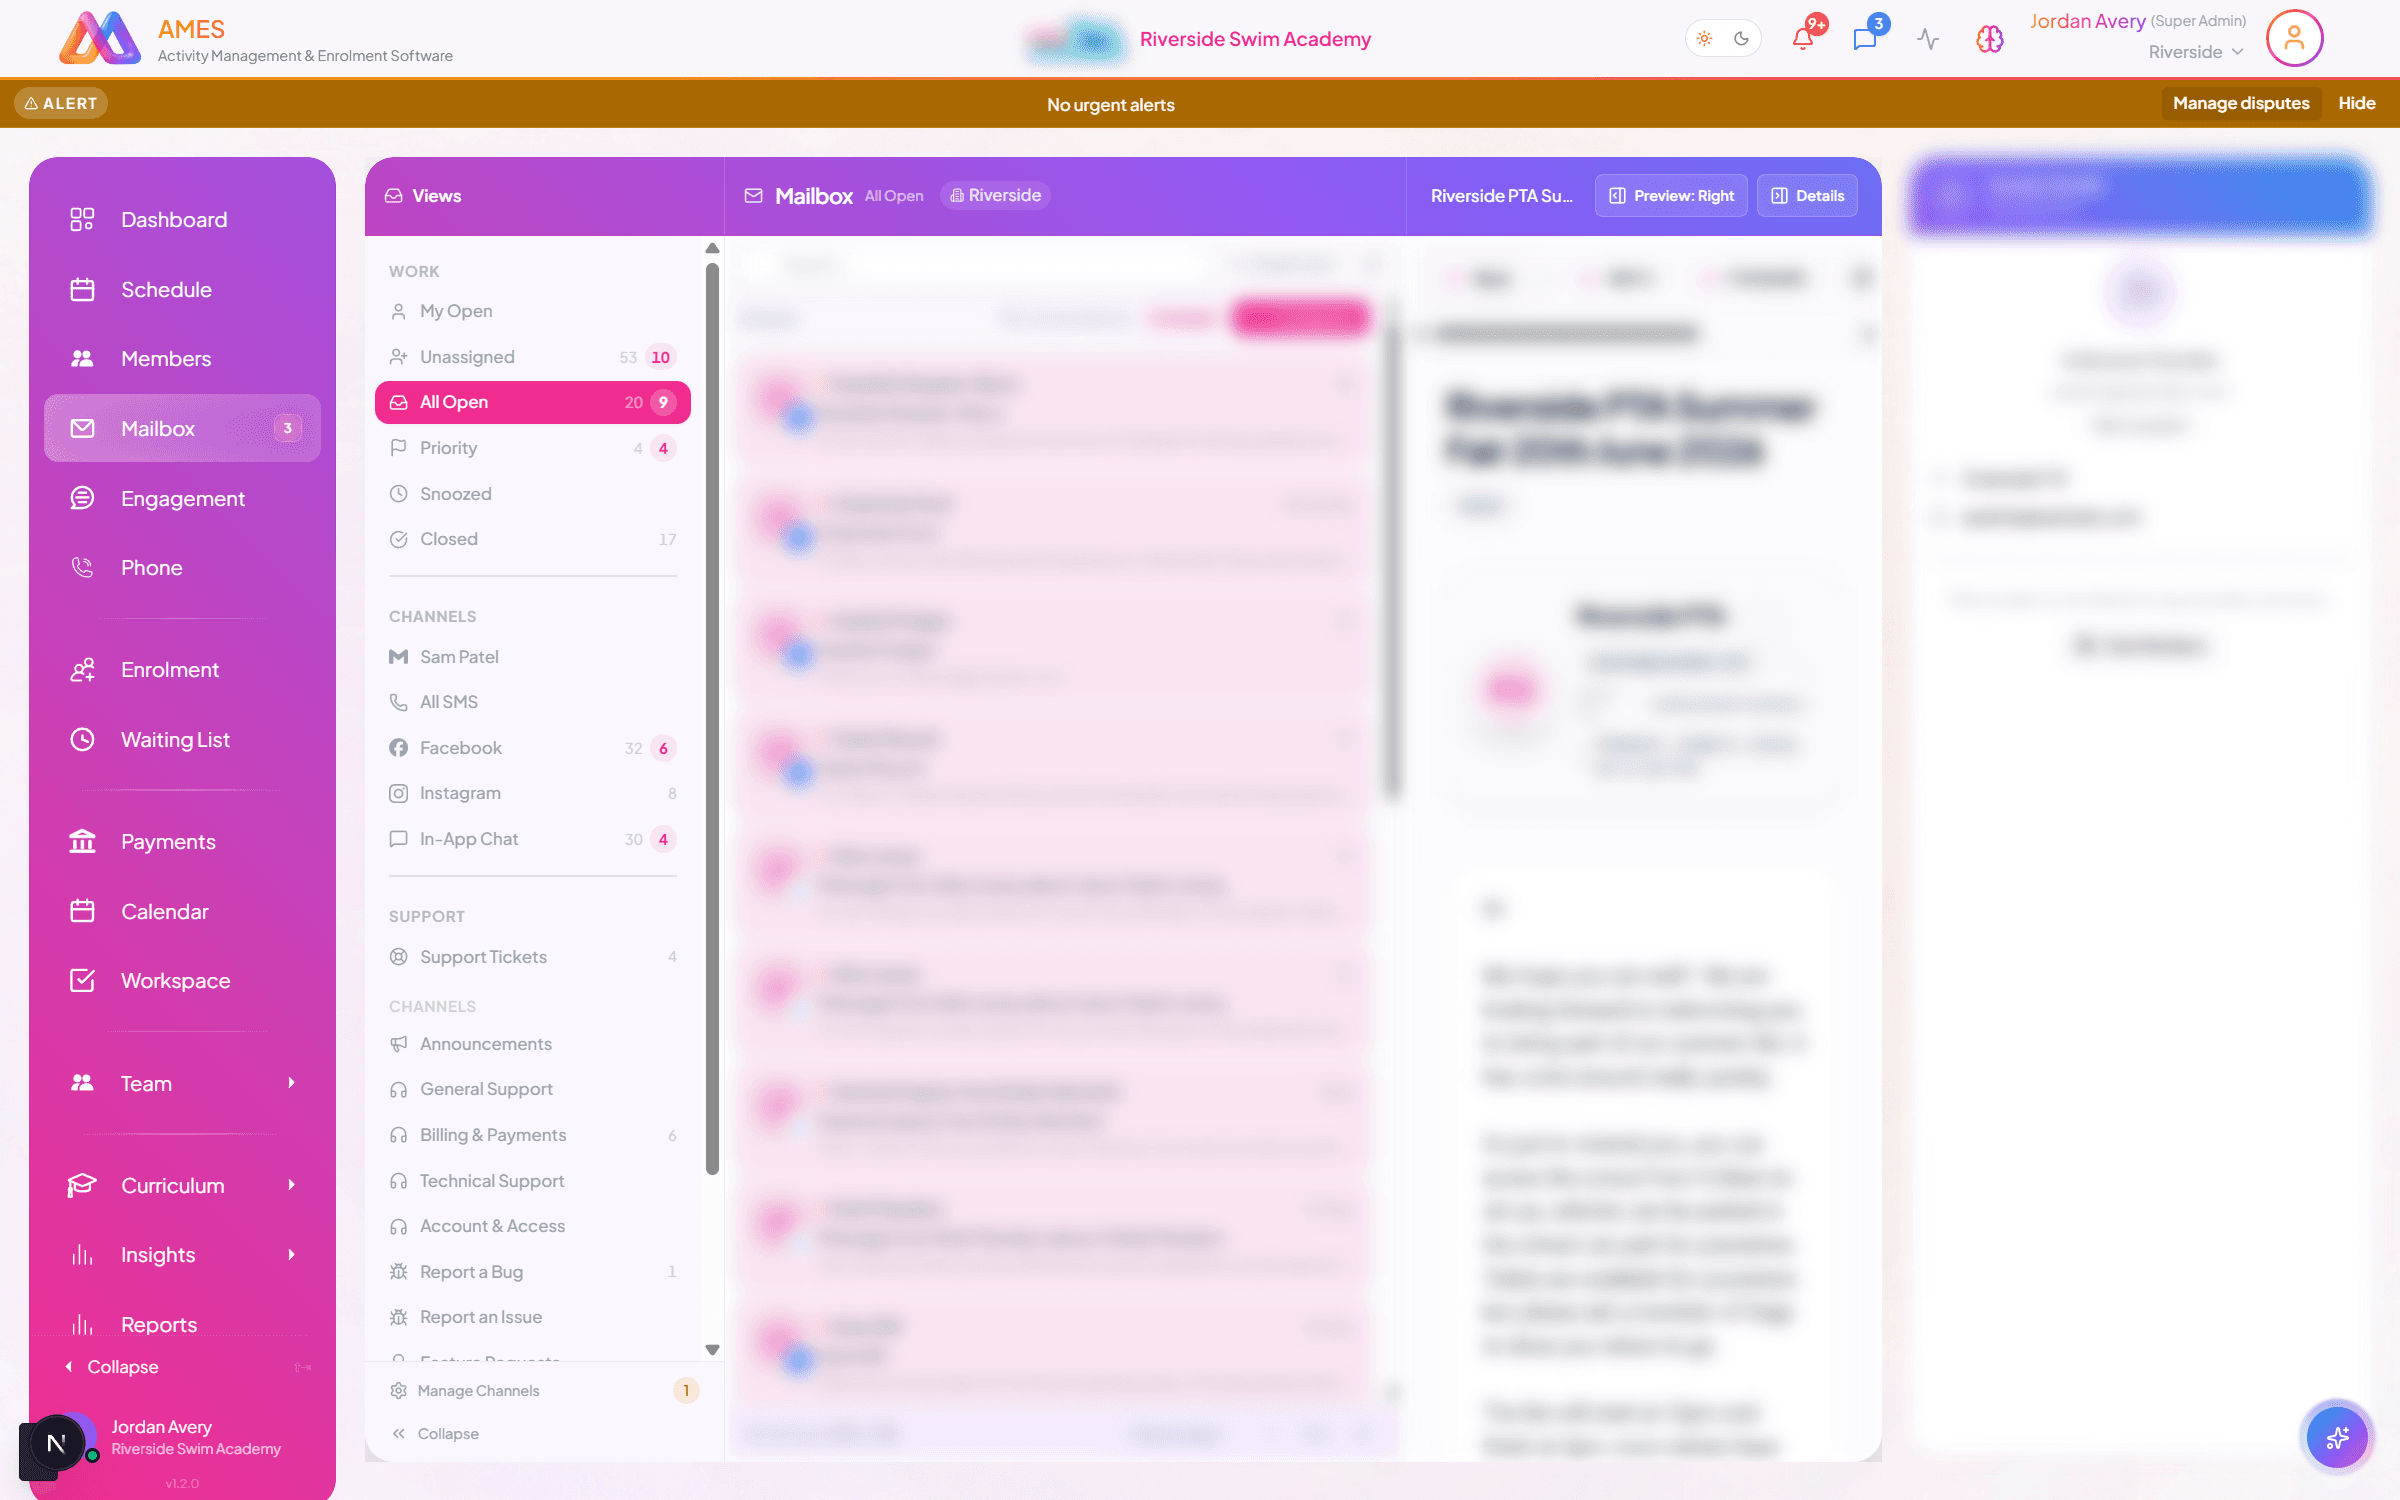The width and height of the screenshot is (2400, 1500).
Task: Click the Instagram channel icon
Action: [x=398, y=793]
